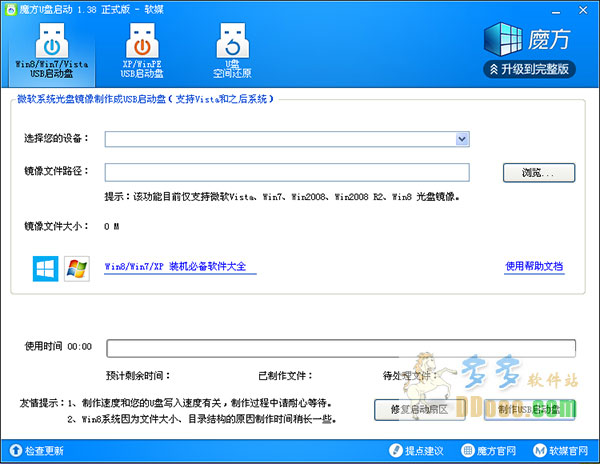The height and width of the screenshot is (464, 600).
Task: Focus the 镜像文件路径 input field
Action: point(287,173)
